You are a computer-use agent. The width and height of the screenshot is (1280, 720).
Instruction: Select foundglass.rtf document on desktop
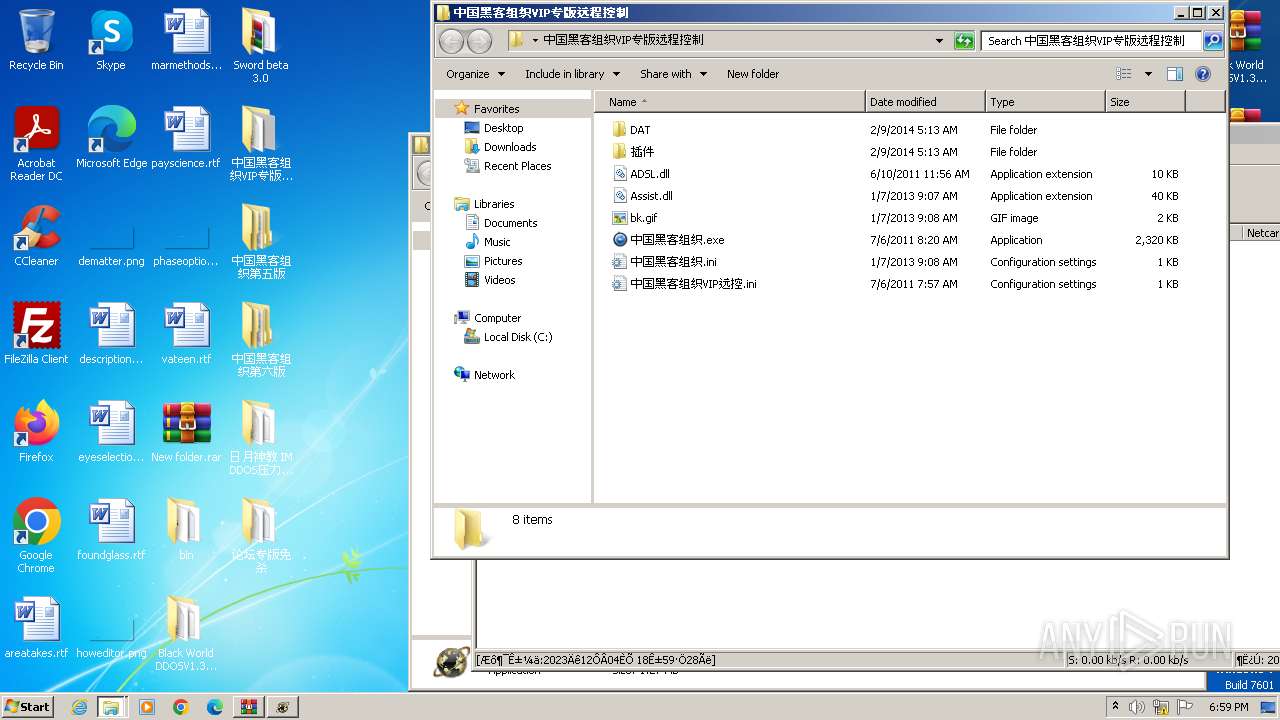111,530
